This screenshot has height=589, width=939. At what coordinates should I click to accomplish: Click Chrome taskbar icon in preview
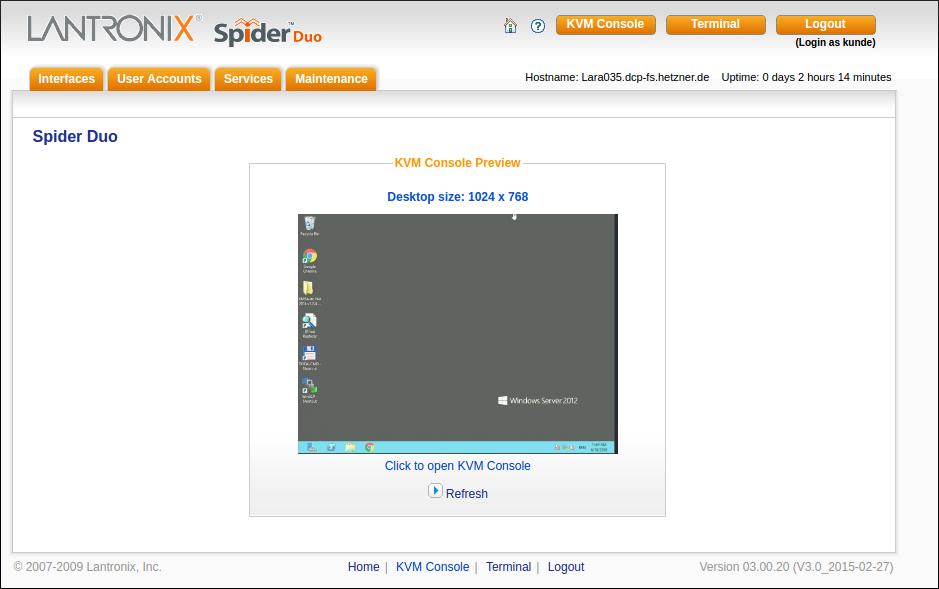pos(369,447)
